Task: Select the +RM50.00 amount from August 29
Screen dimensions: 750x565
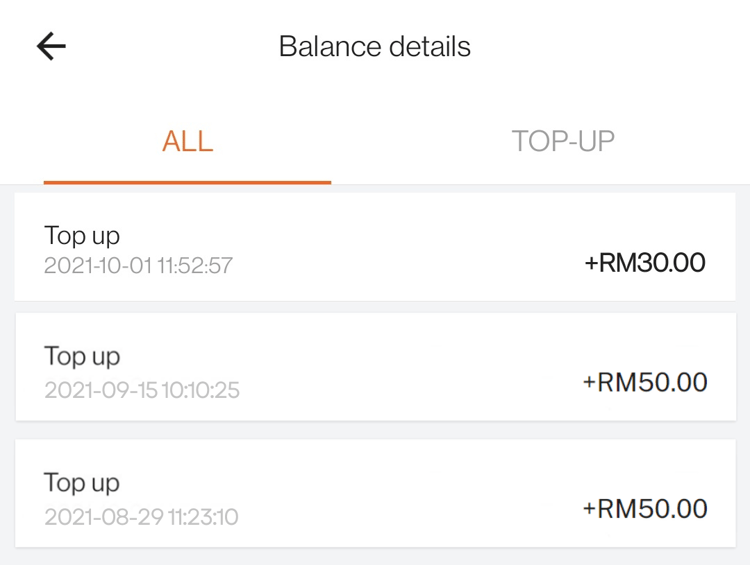Action: coord(645,509)
